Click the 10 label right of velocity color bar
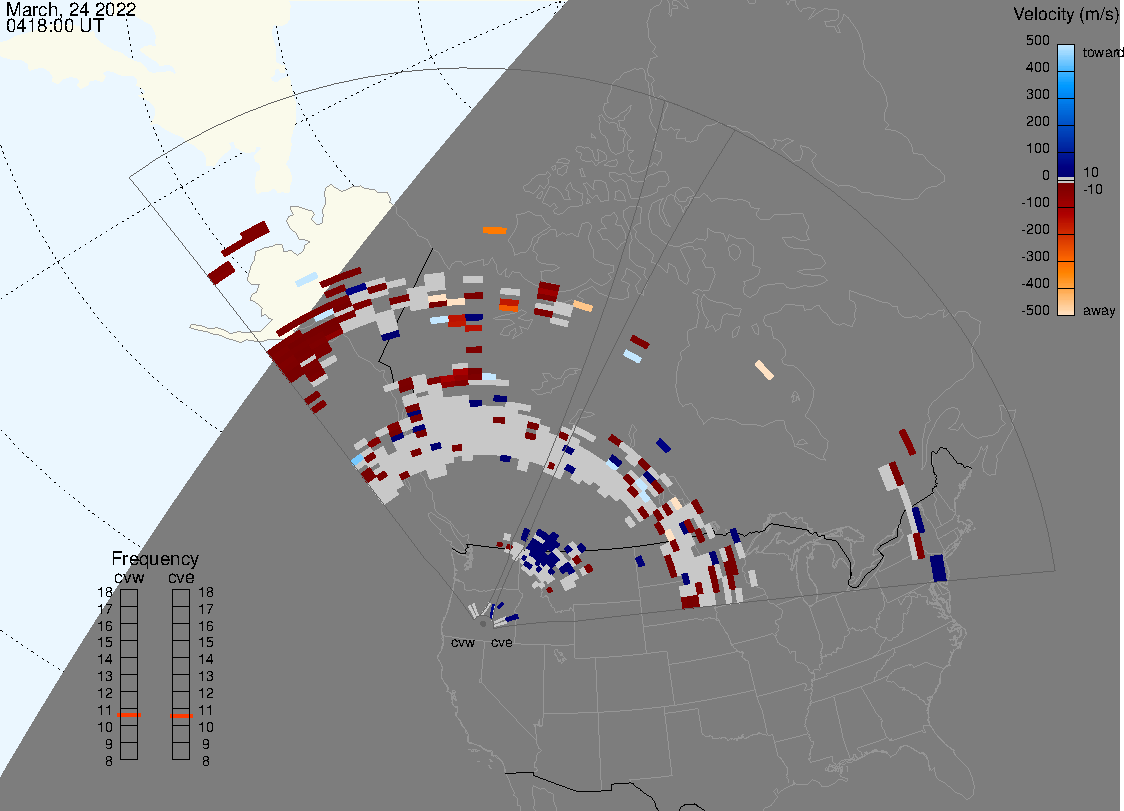This screenshot has height=811, width=1124. point(1090,172)
